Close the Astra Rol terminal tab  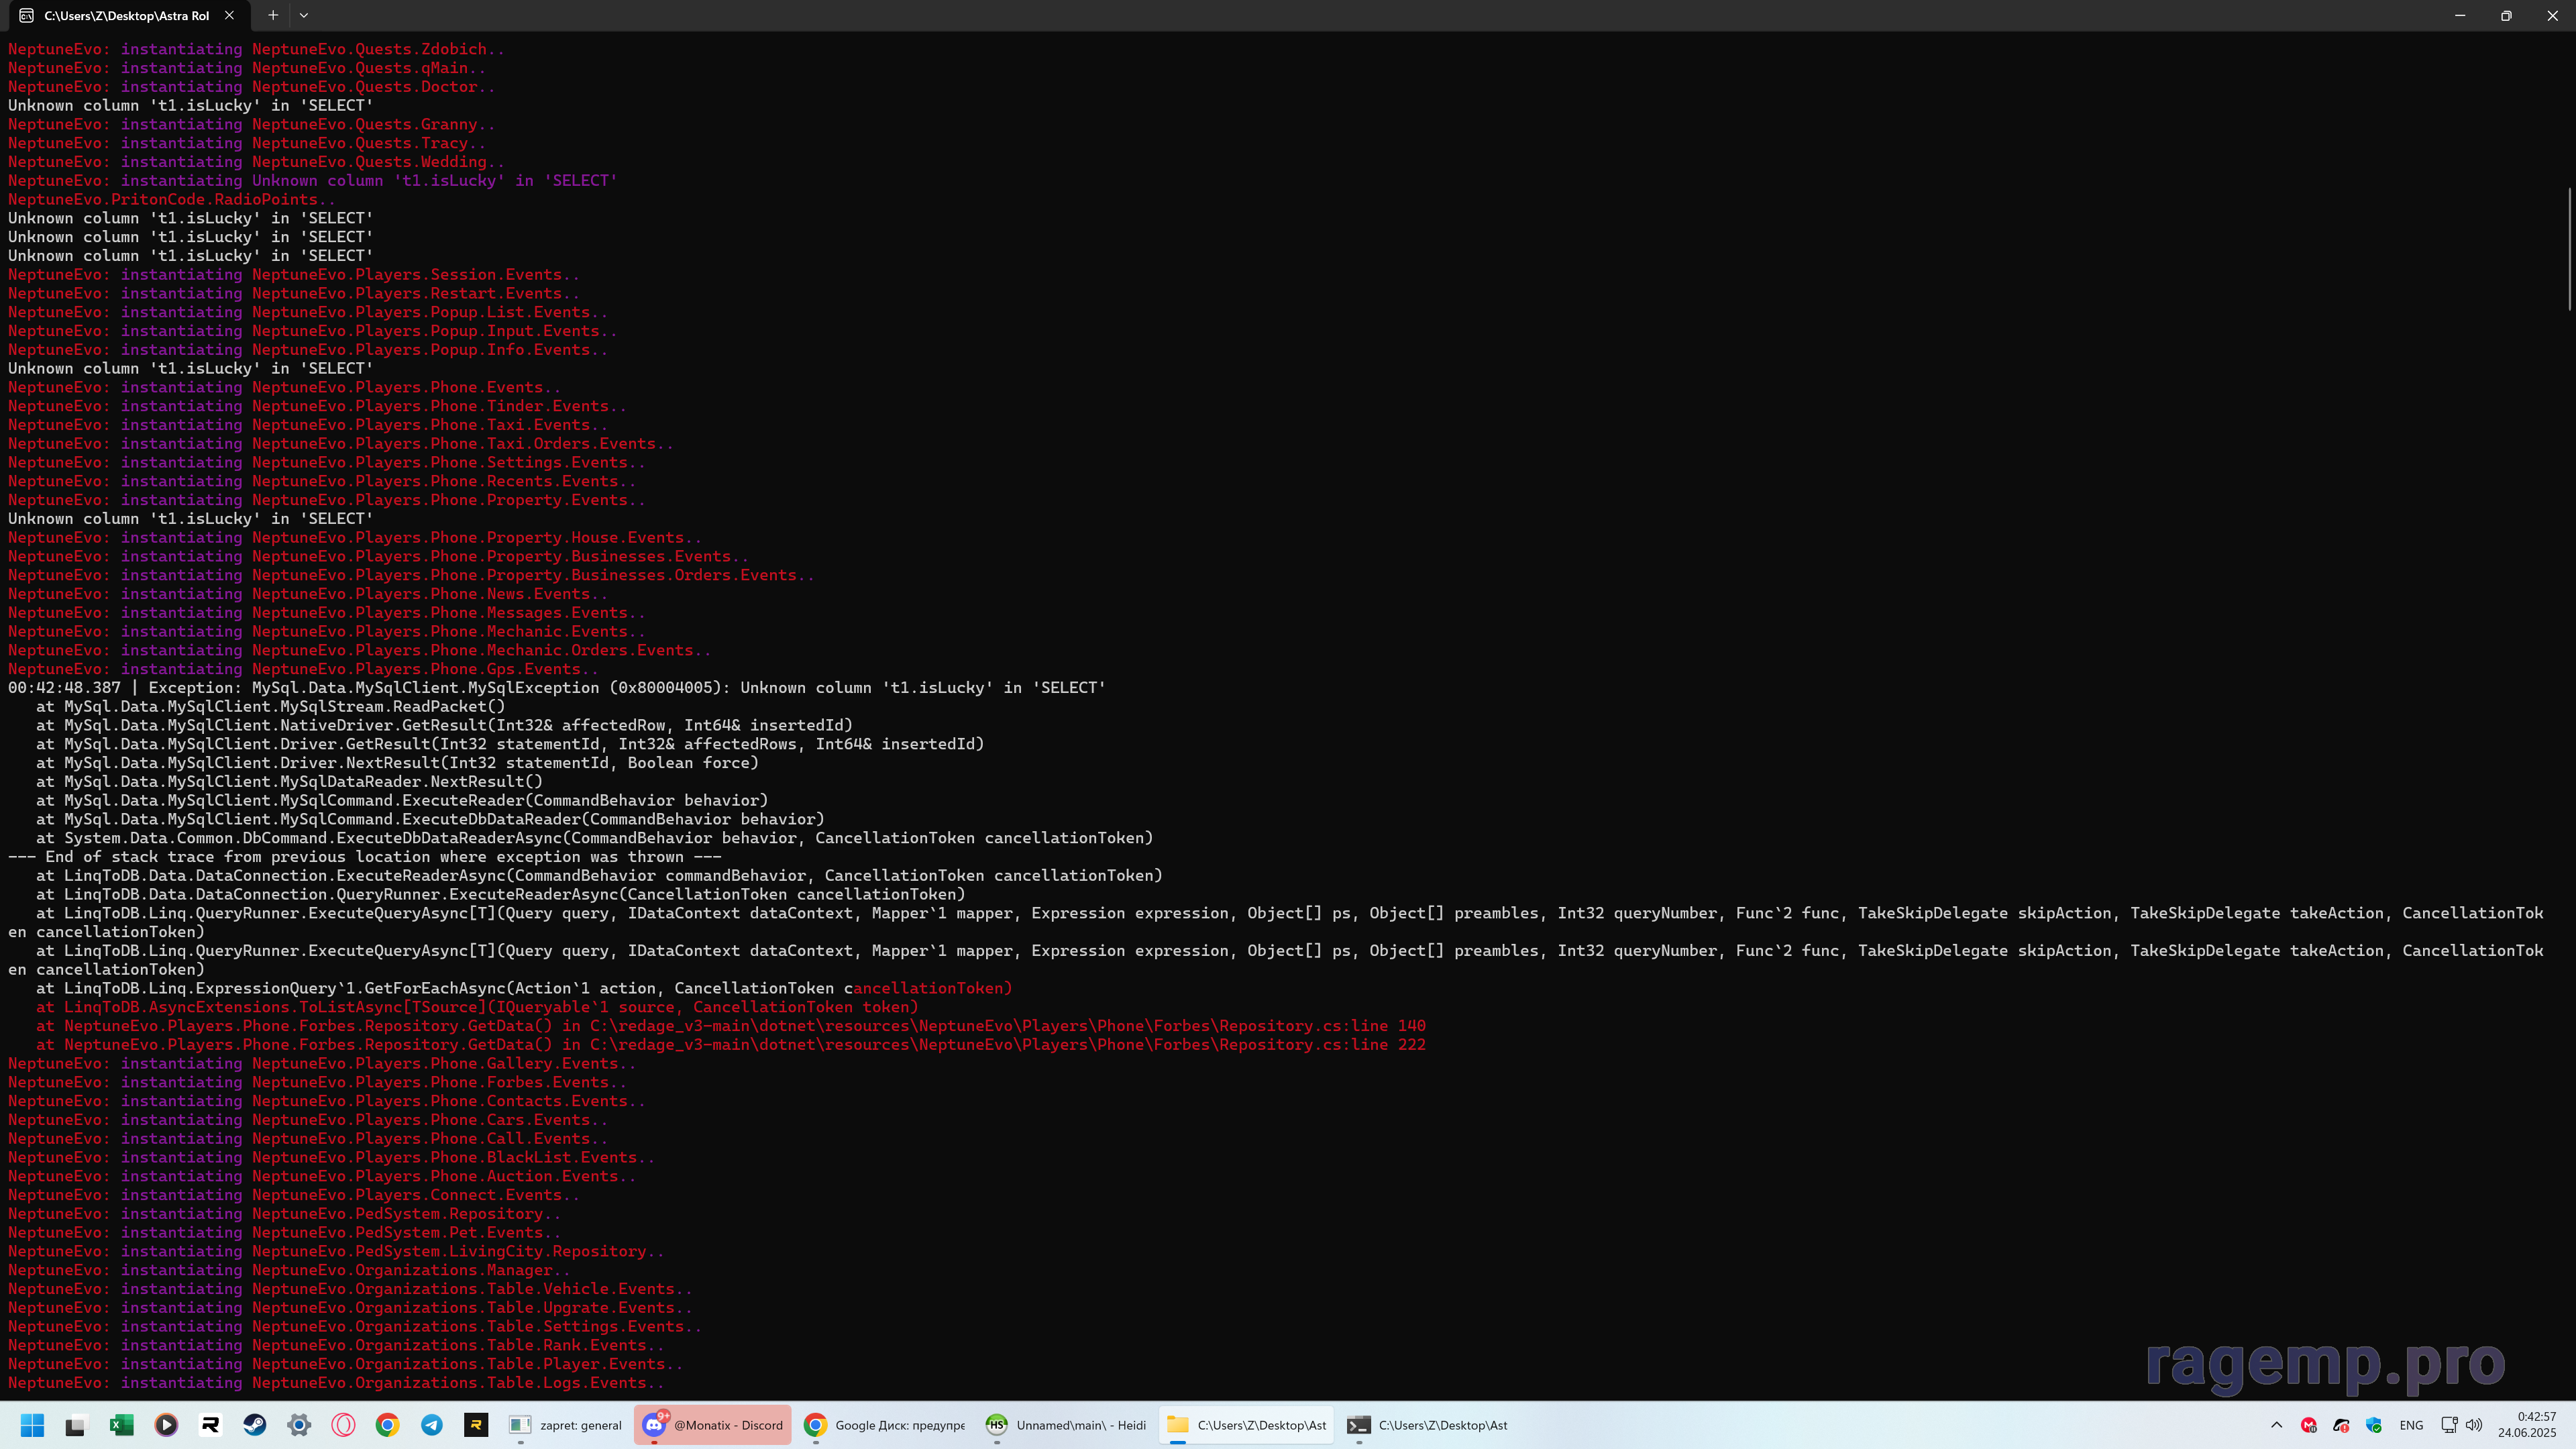(229, 15)
